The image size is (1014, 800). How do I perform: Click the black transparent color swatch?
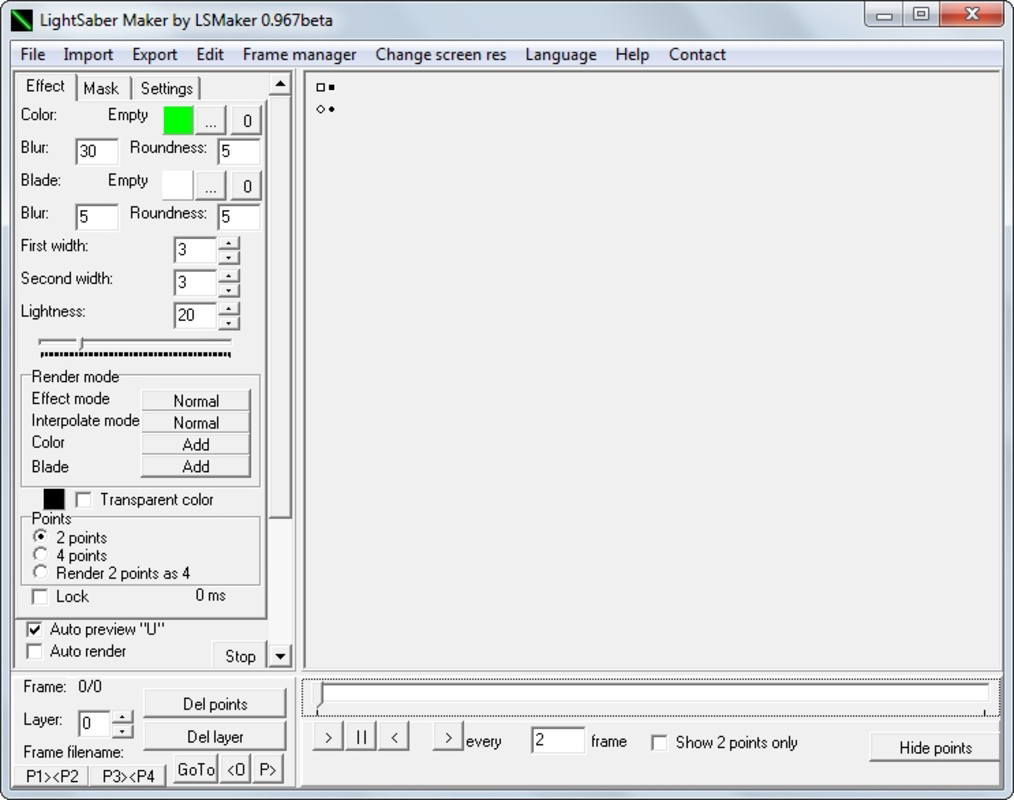[54, 499]
